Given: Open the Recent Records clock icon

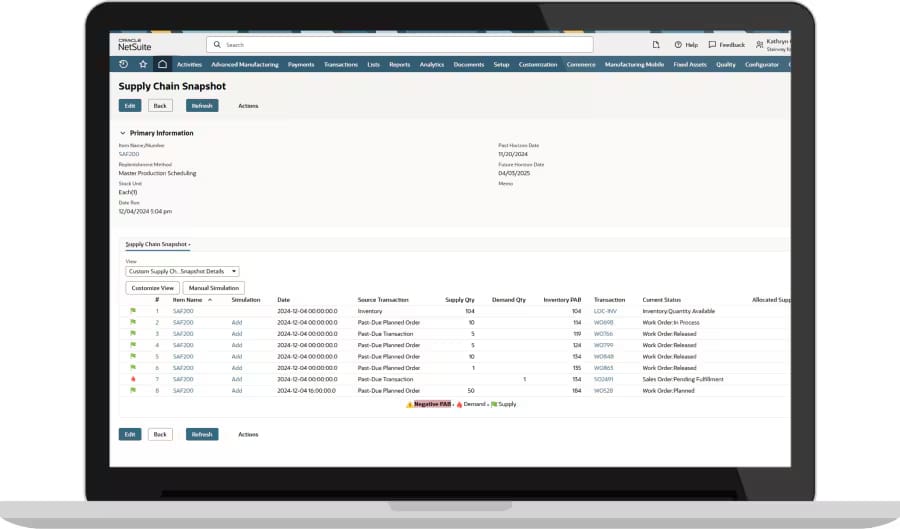Looking at the screenshot, I should tap(123, 64).
